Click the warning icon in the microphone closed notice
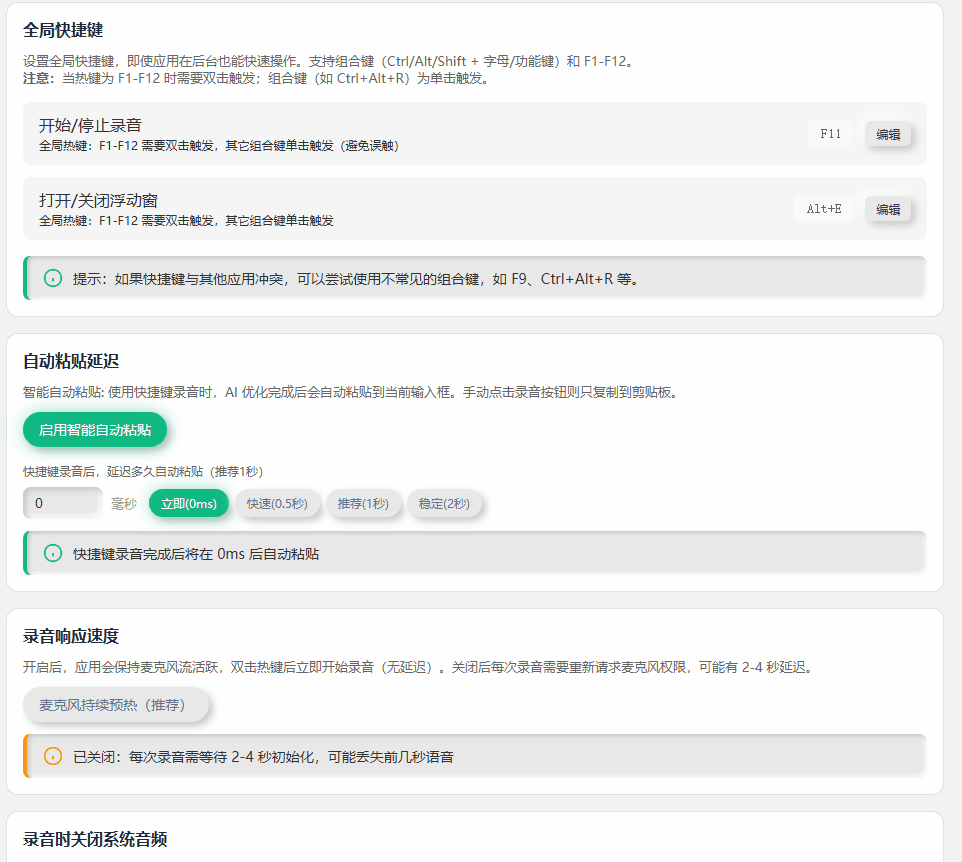 pyautogui.click(x=52, y=757)
